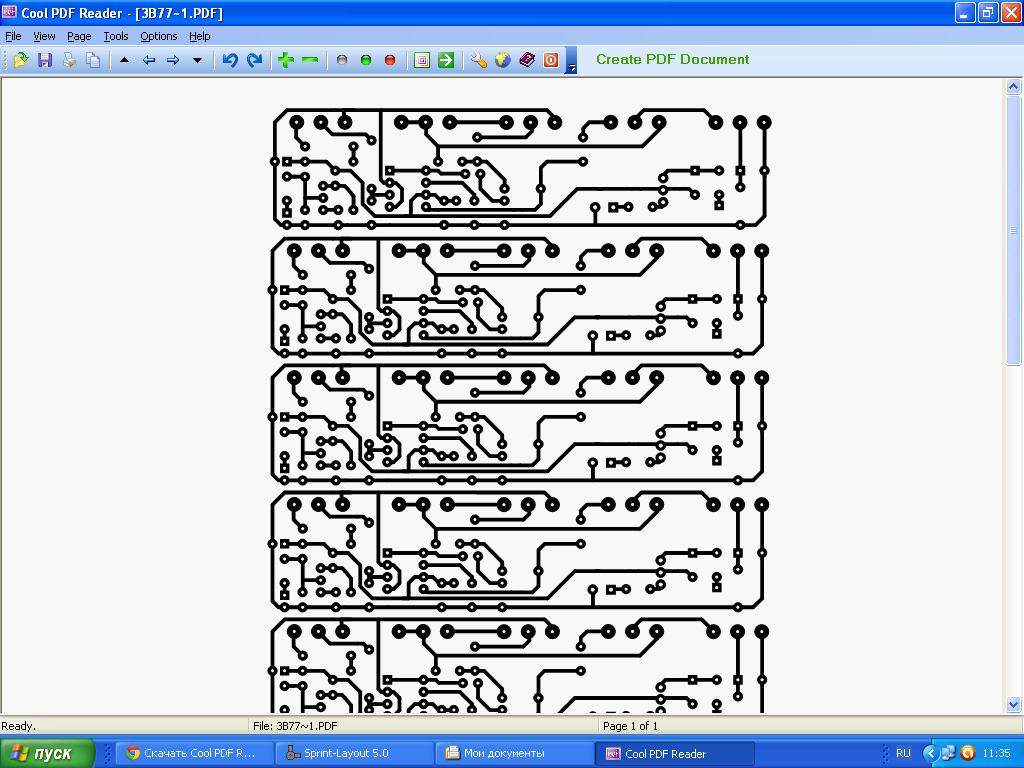
Task: Click the globe web icon
Action: click(503, 60)
